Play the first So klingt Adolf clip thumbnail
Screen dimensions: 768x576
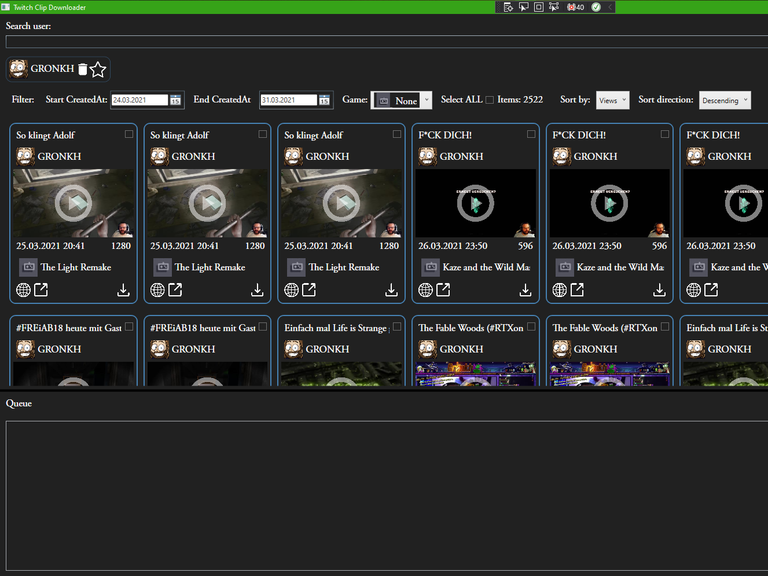point(73,203)
